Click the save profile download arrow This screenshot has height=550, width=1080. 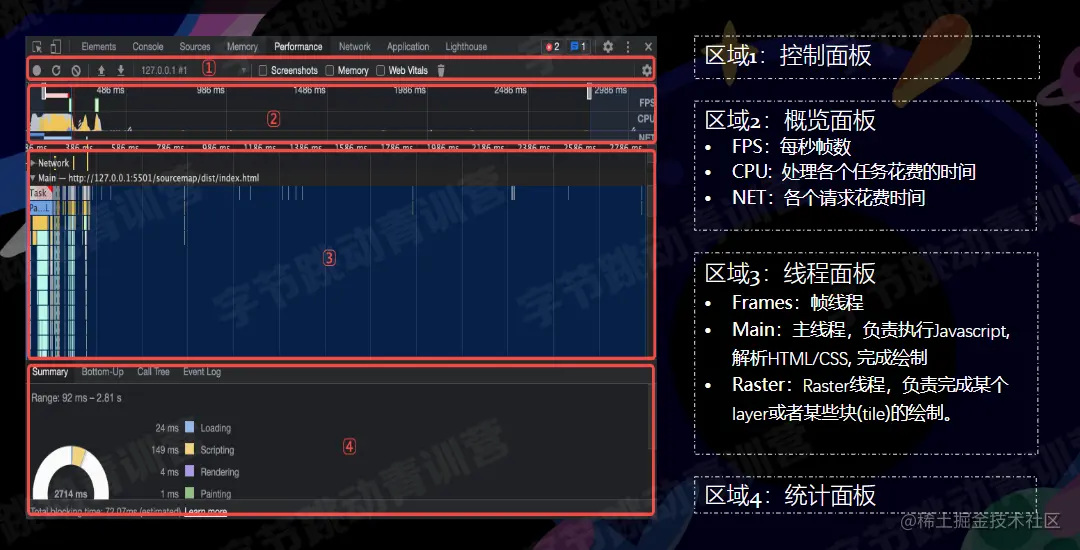point(121,70)
